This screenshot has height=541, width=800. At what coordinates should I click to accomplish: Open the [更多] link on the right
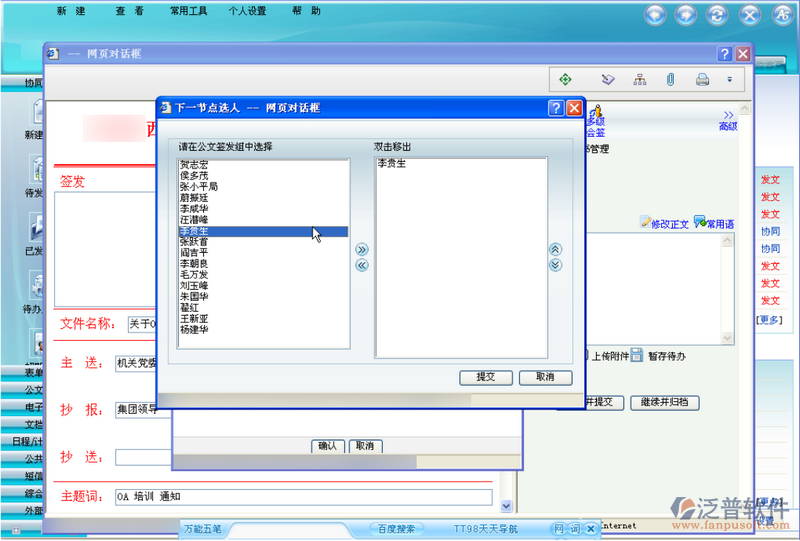[769, 320]
